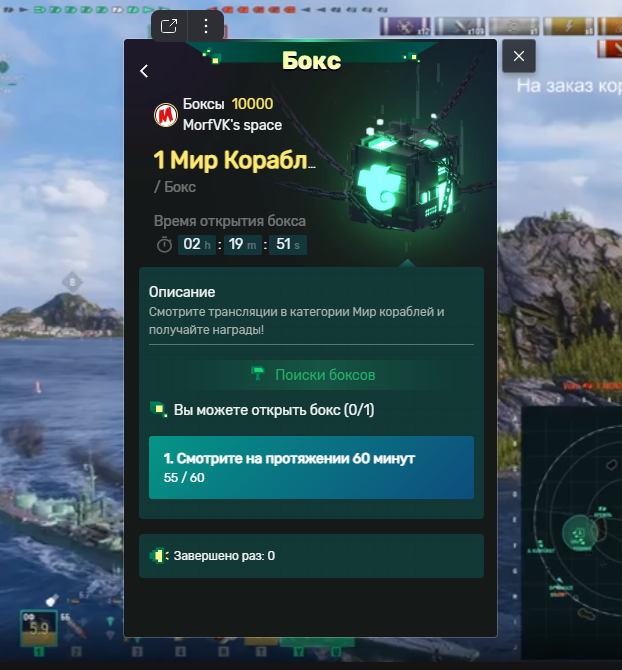
Task: Click the Описание section heading
Action: pos(182,292)
